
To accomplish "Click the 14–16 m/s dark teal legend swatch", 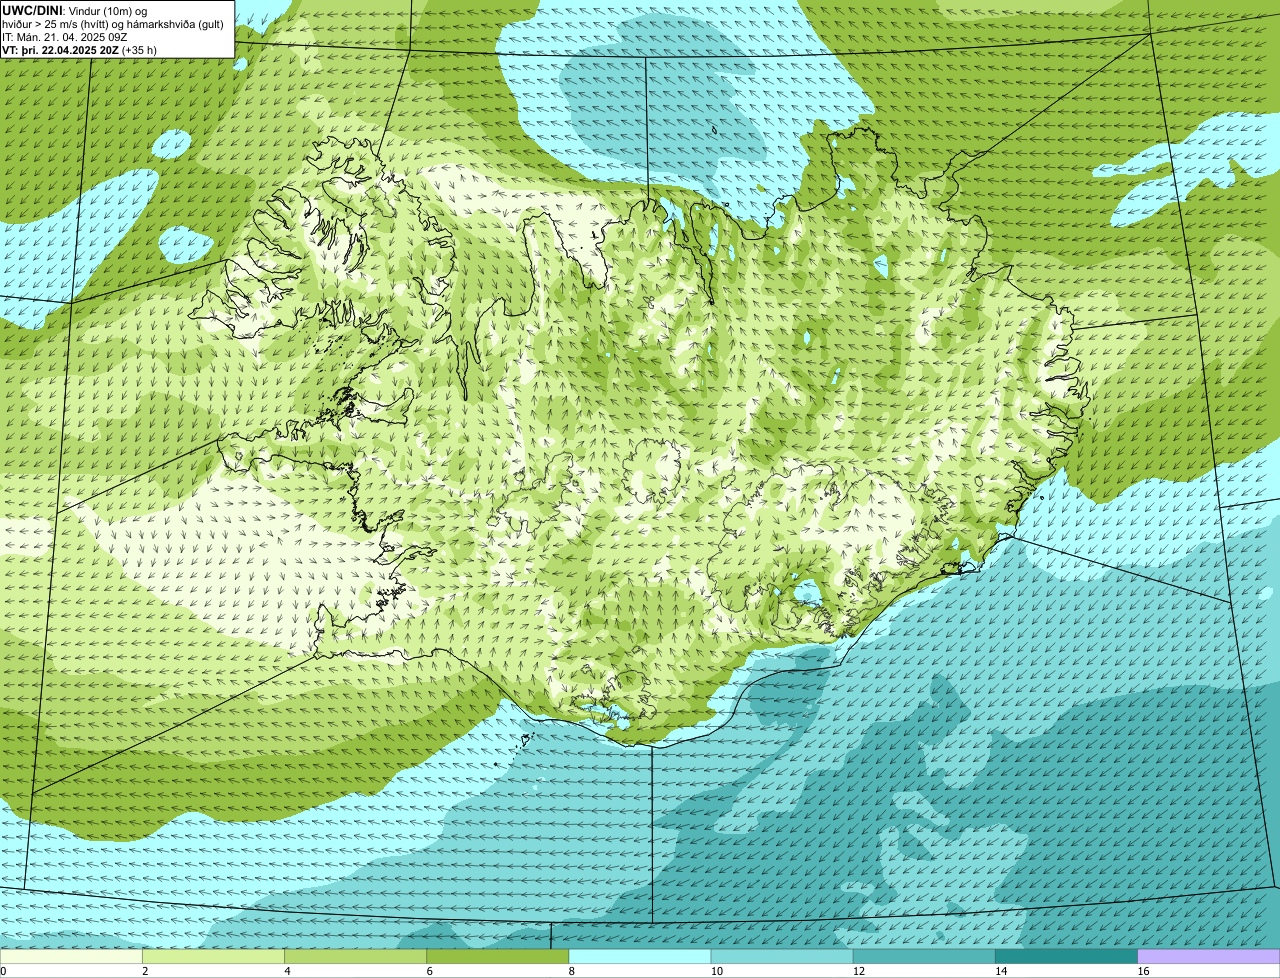I will [x=1066, y=957].
